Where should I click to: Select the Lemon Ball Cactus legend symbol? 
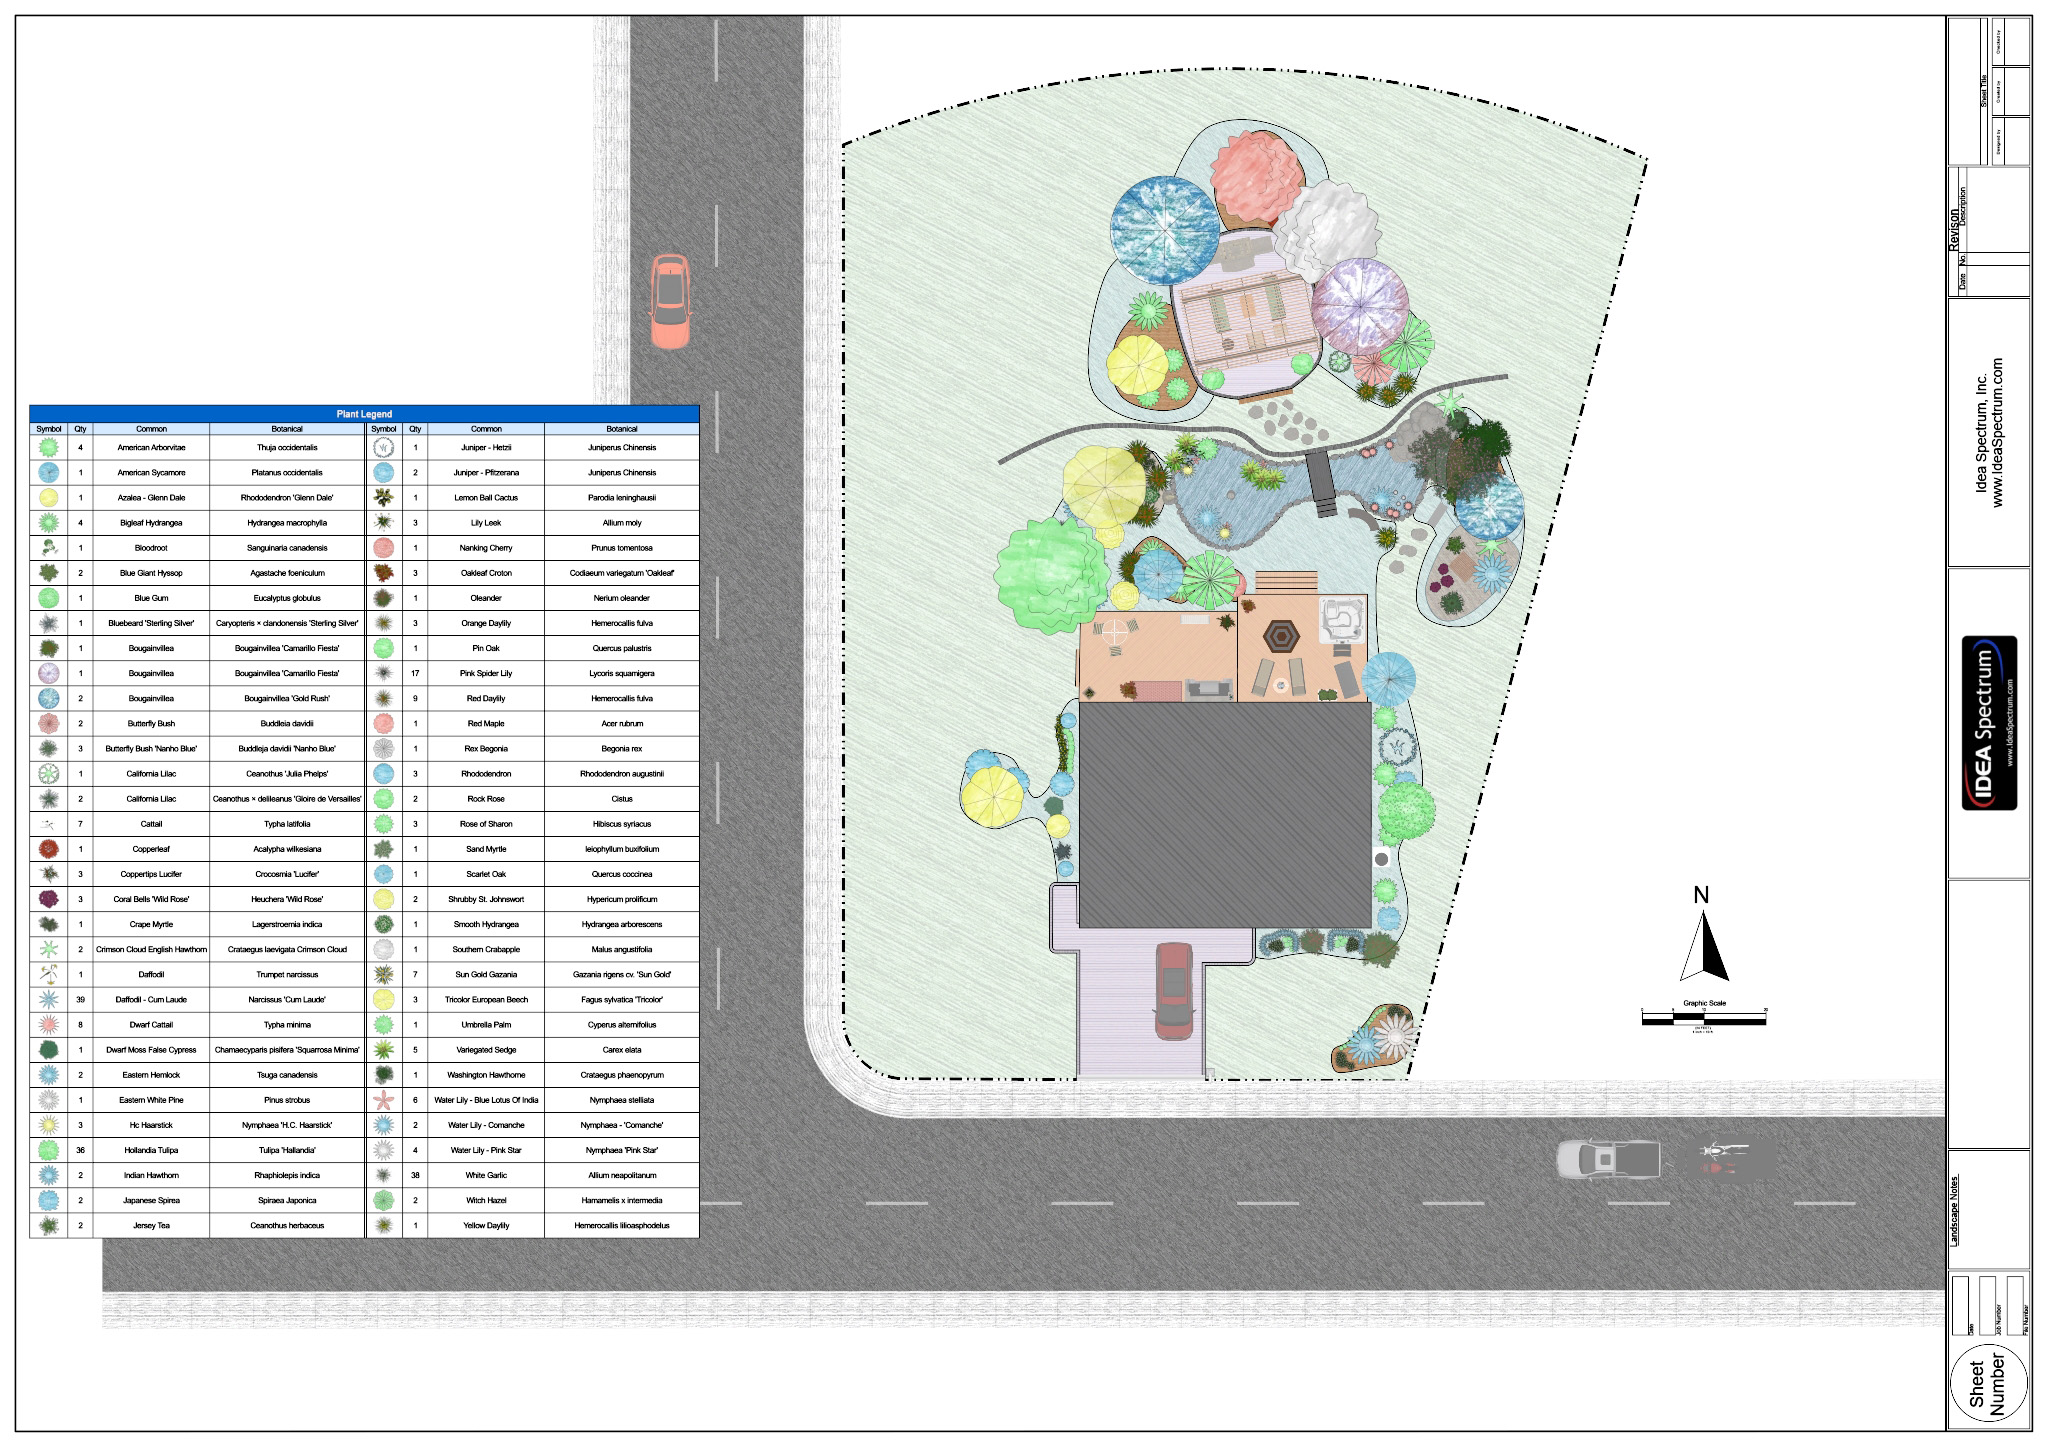click(x=383, y=497)
